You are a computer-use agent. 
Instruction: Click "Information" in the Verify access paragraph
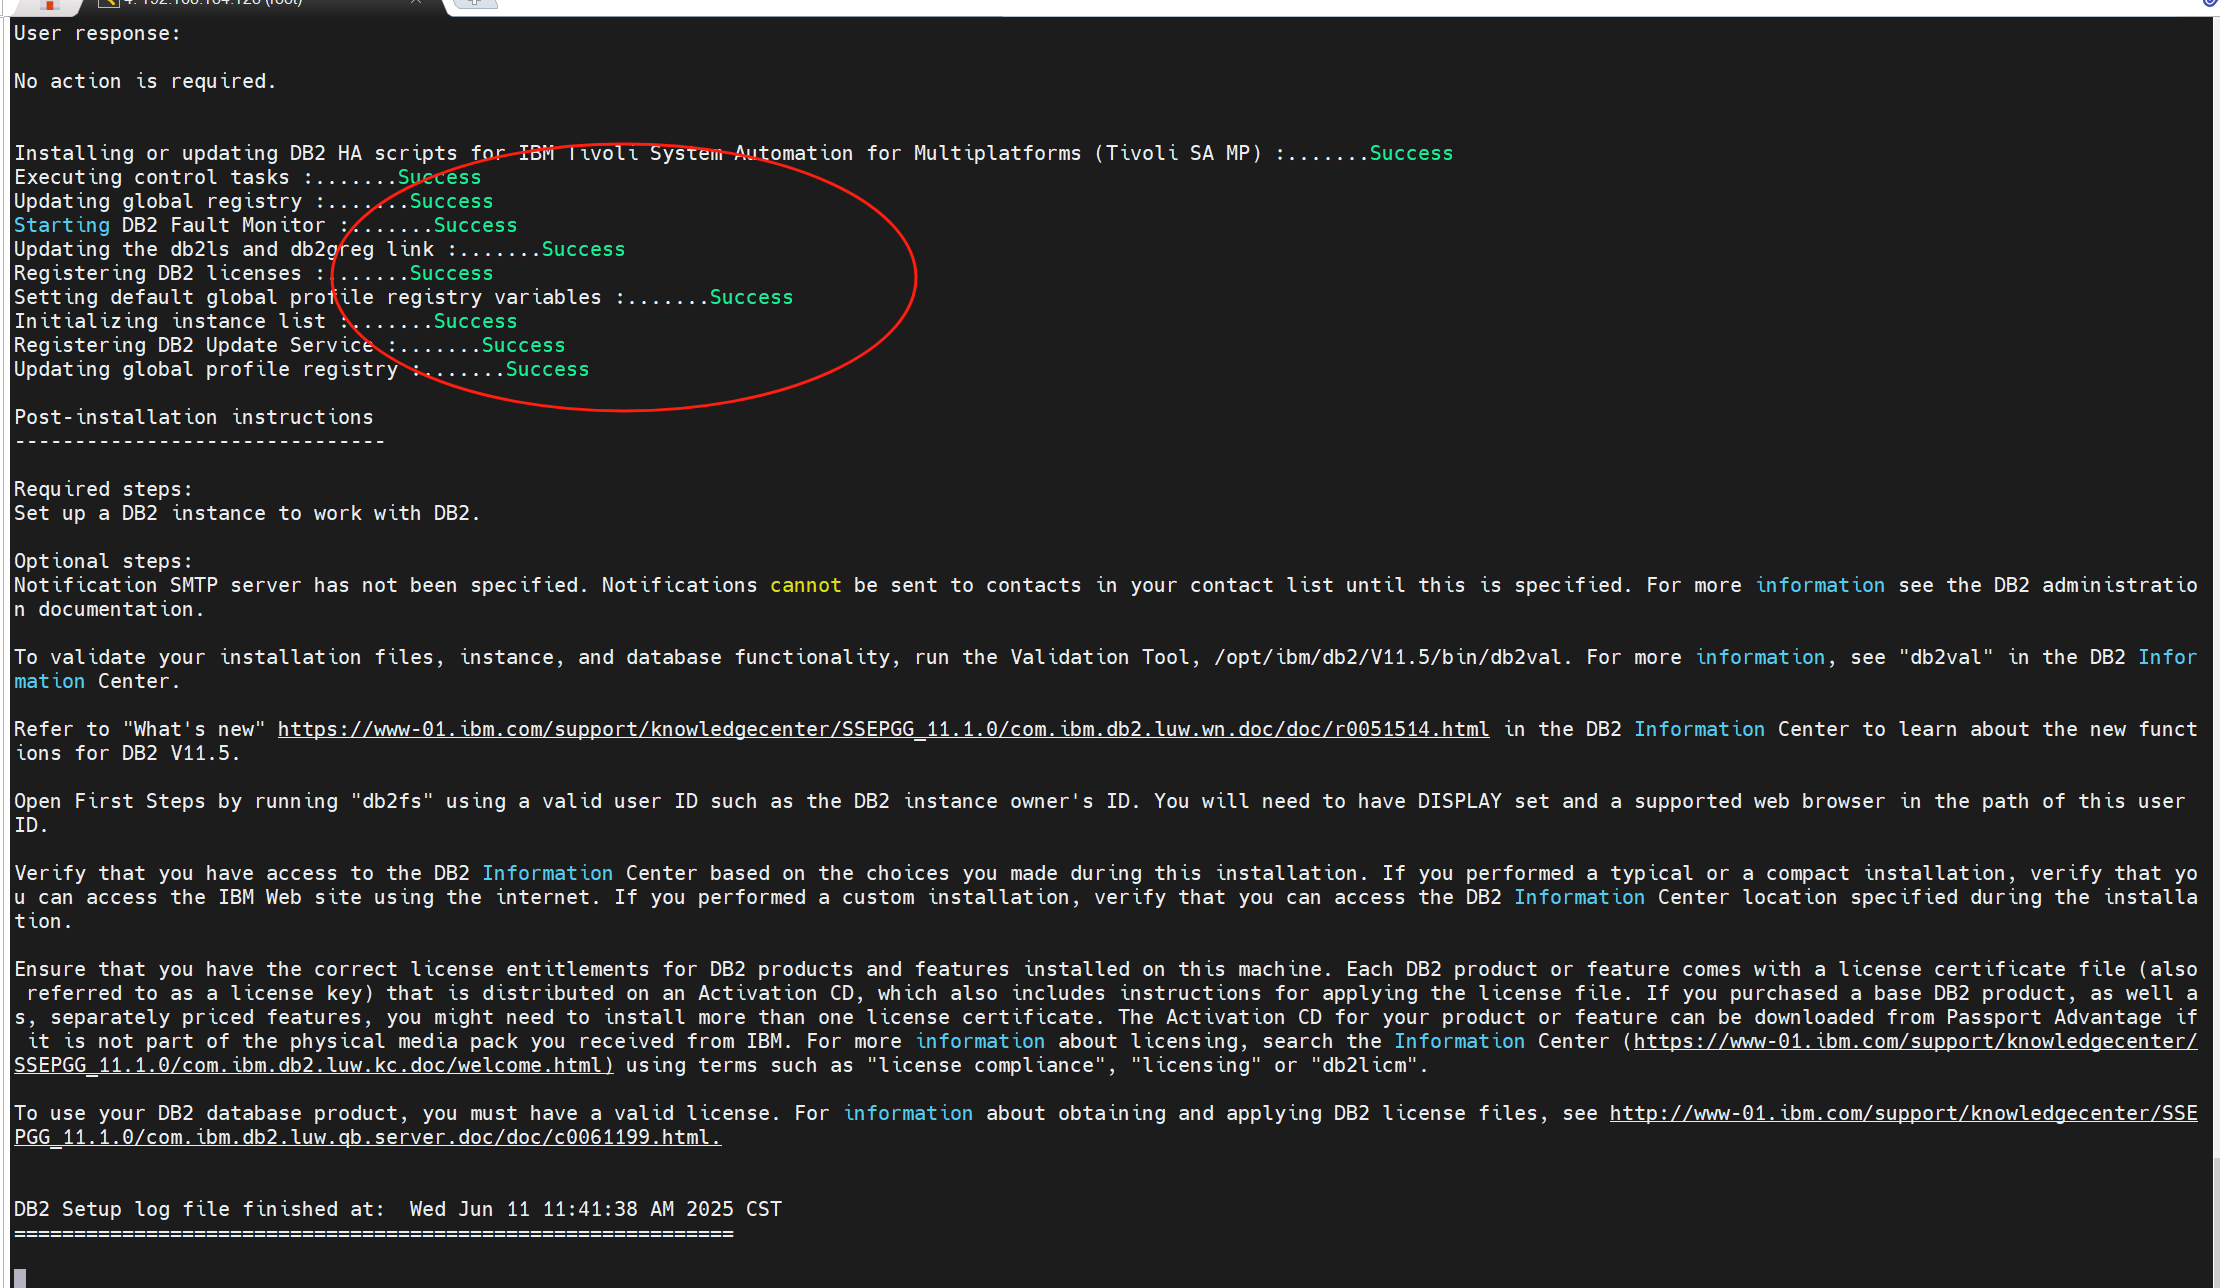pos(547,873)
